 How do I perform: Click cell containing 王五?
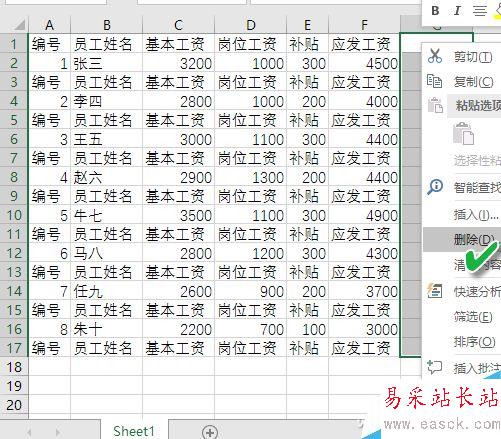(107, 139)
